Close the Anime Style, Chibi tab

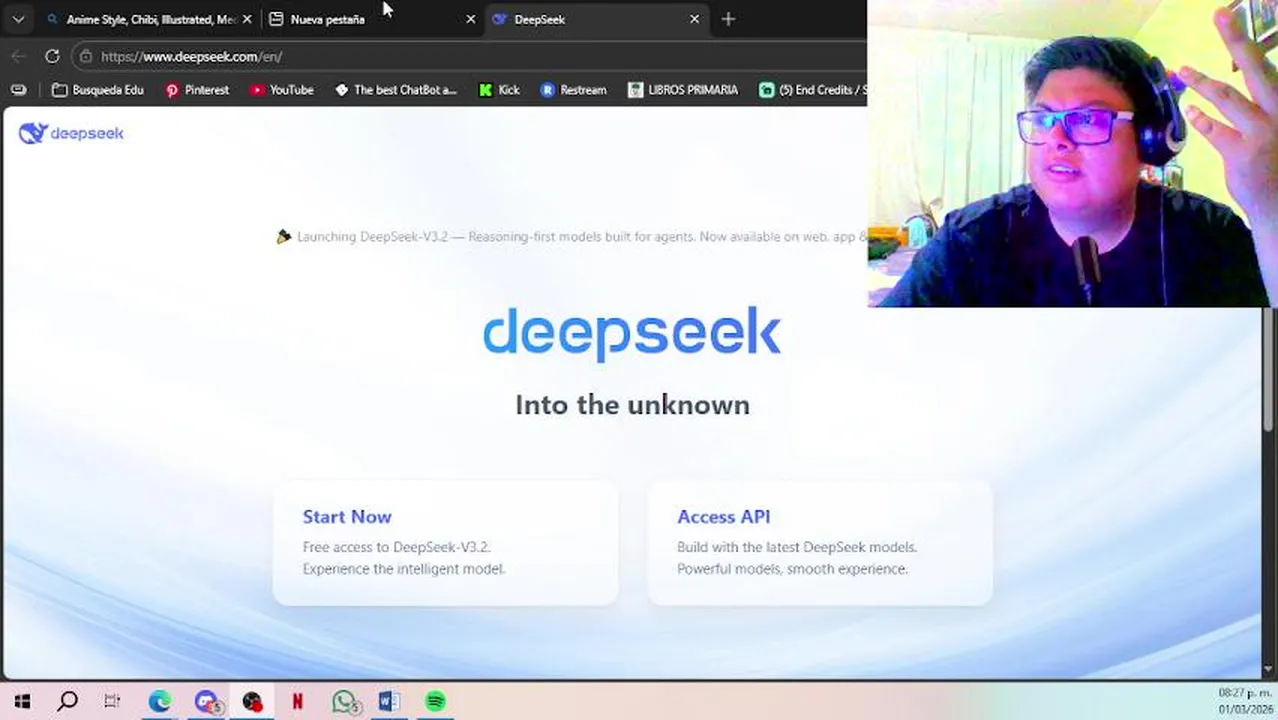(247, 19)
